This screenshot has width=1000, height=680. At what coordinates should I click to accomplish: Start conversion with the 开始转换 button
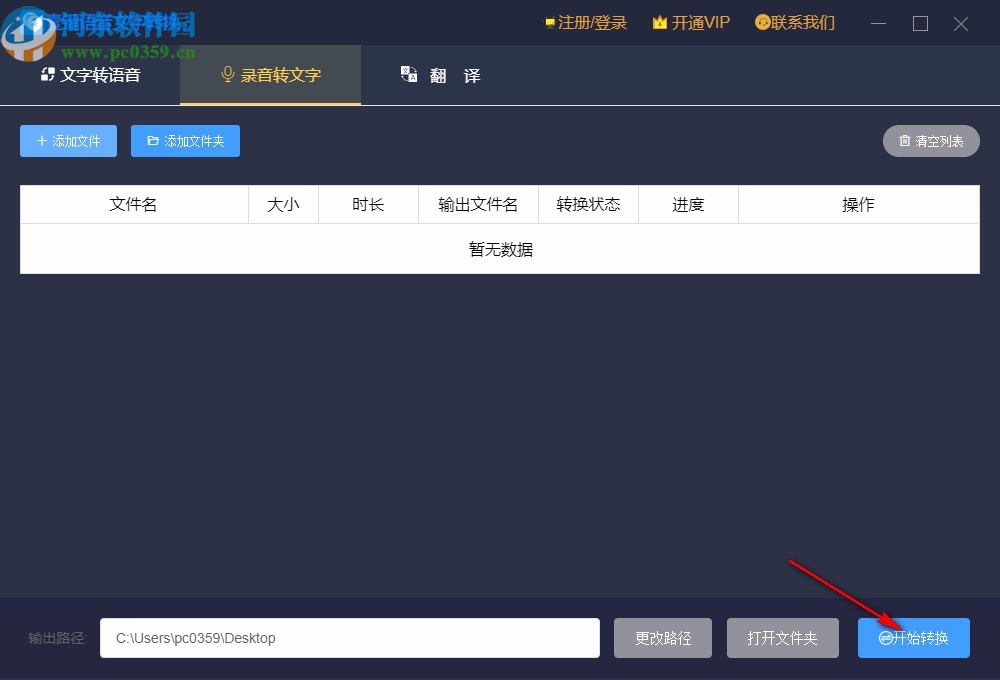[x=913, y=637]
